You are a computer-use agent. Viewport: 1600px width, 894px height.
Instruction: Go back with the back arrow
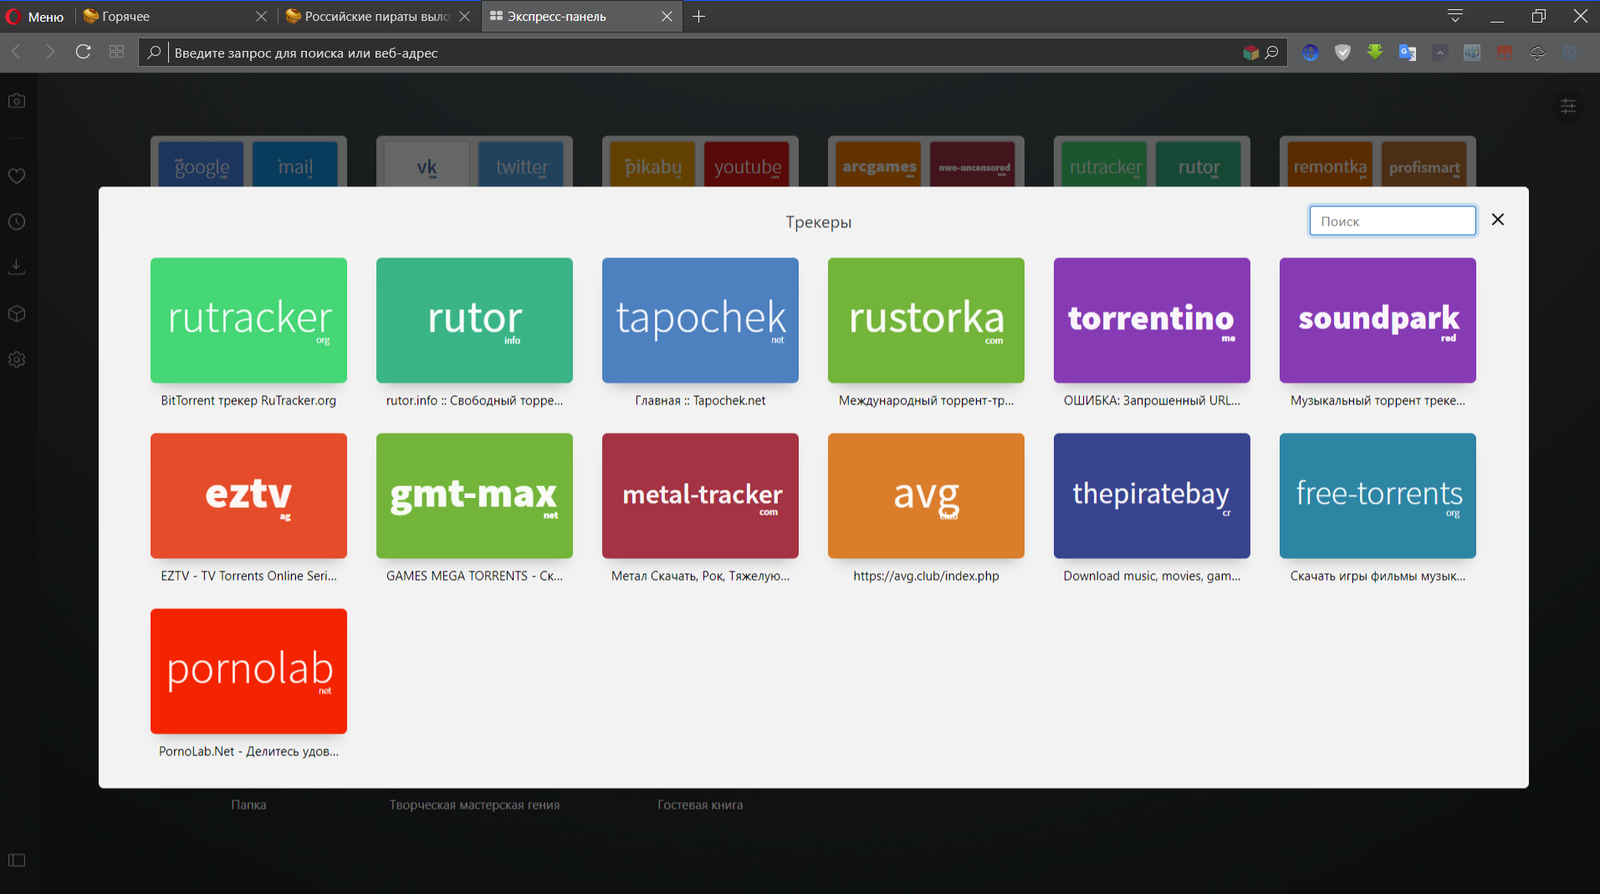[17, 51]
